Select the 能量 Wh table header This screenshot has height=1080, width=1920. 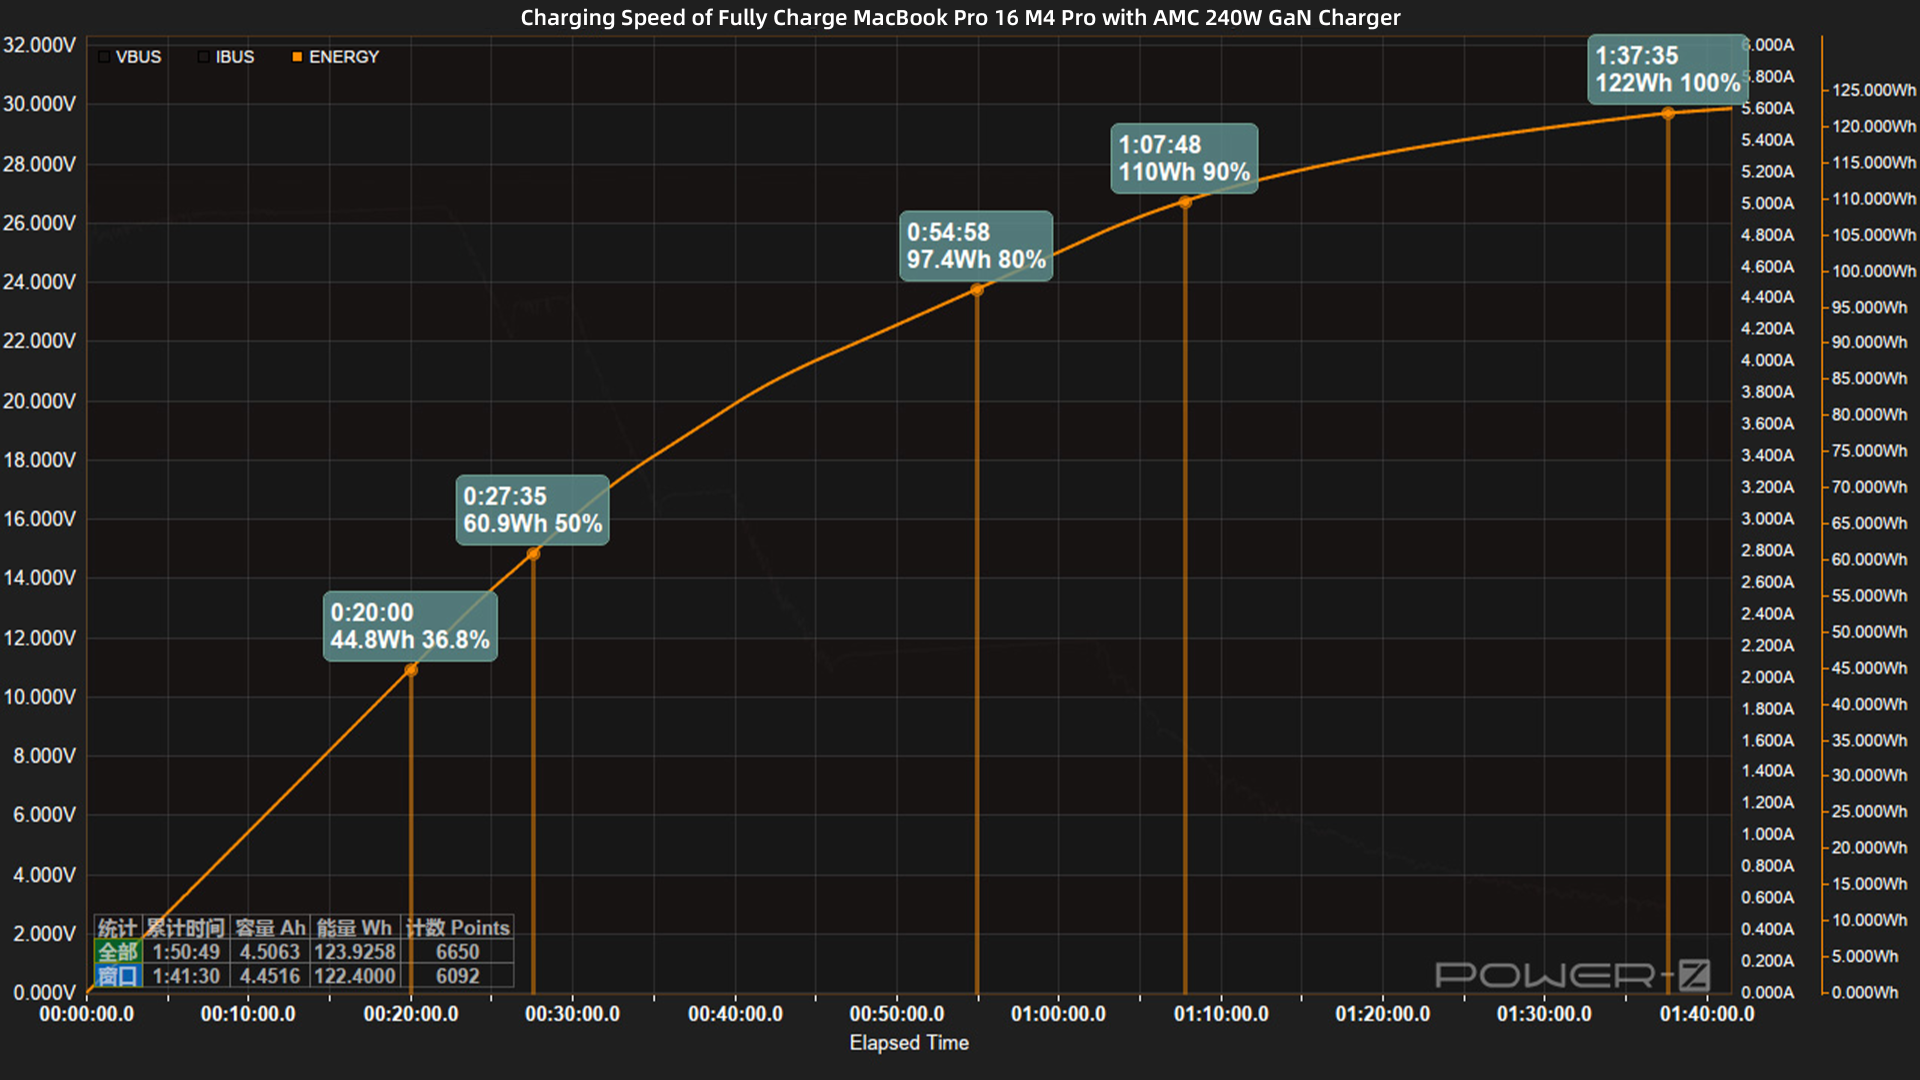(352, 929)
